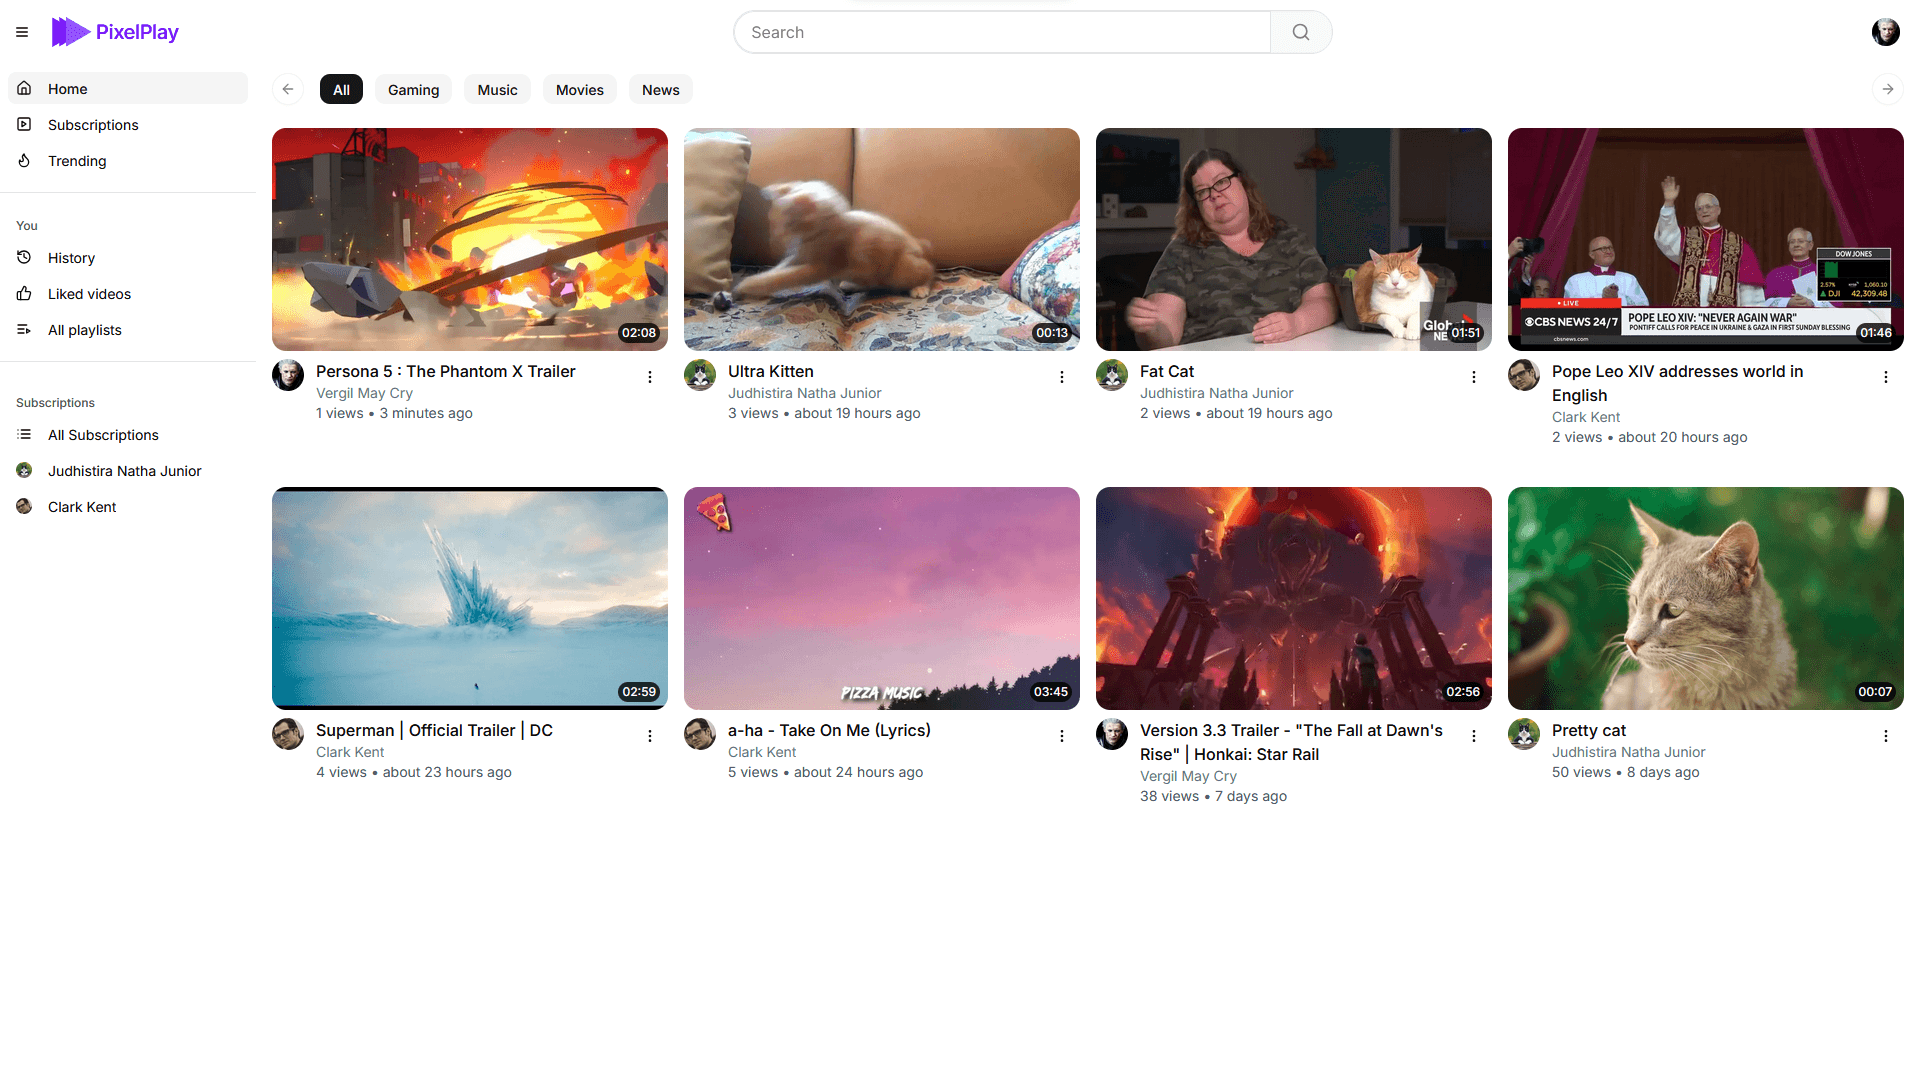Click channel avatar beside Persona 5 title

click(288, 375)
